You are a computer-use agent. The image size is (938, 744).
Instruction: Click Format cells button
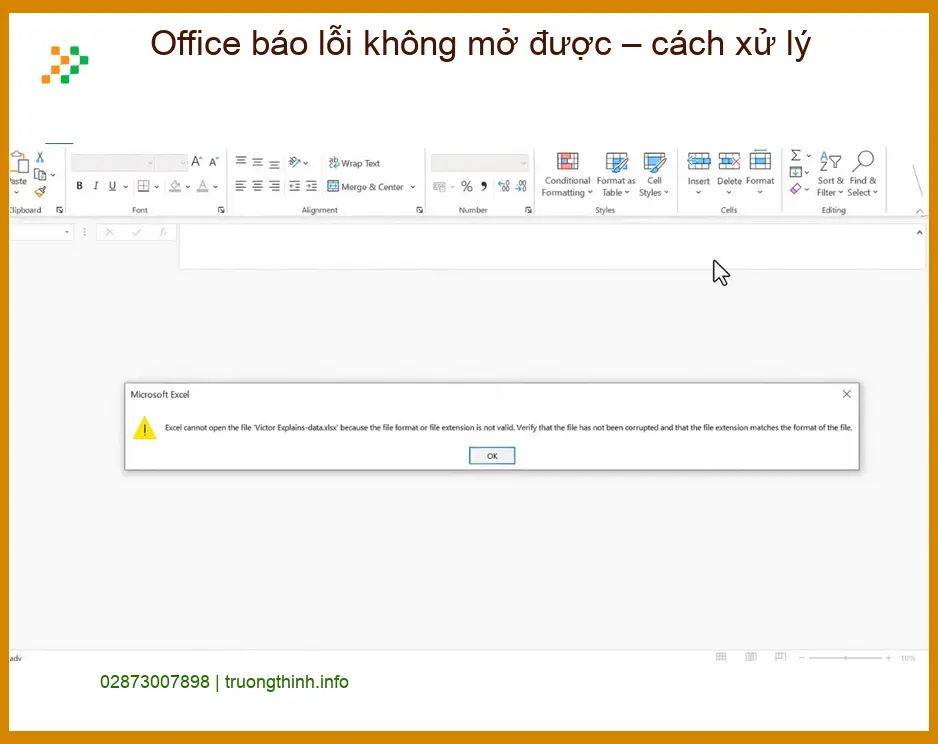pos(760,173)
